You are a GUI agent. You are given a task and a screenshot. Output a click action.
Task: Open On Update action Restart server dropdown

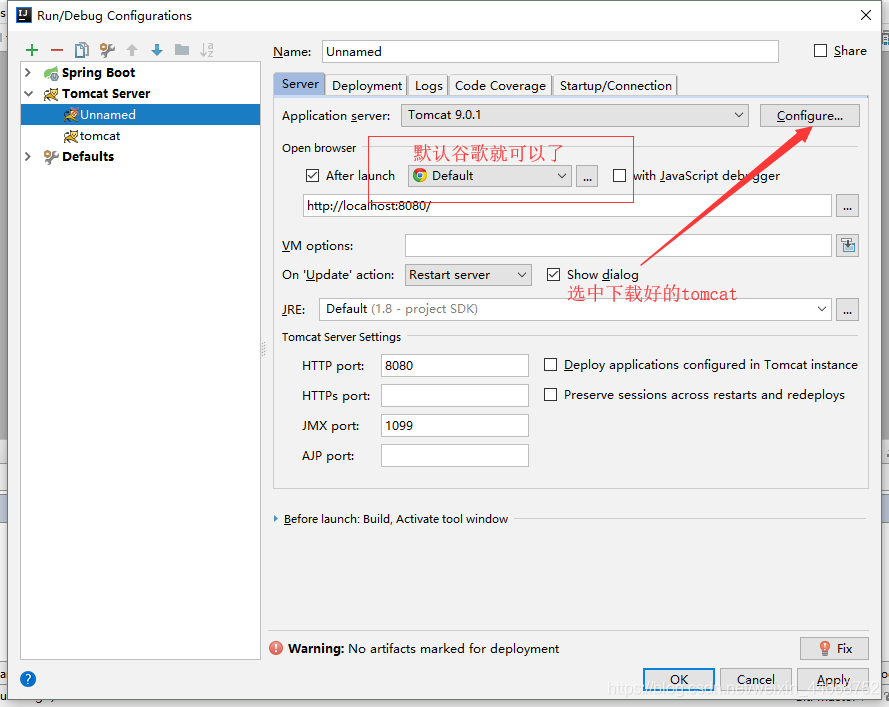pos(468,275)
